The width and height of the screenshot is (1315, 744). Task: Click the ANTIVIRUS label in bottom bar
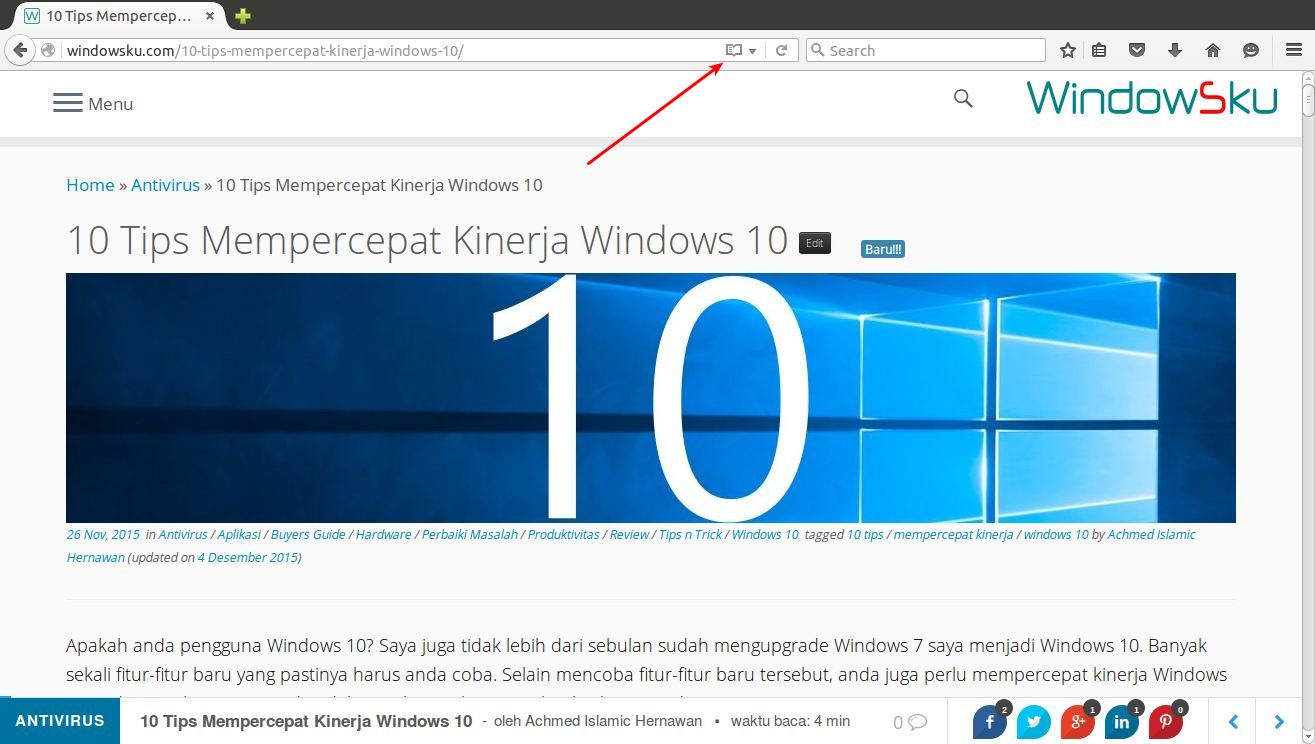pos(60,721)
